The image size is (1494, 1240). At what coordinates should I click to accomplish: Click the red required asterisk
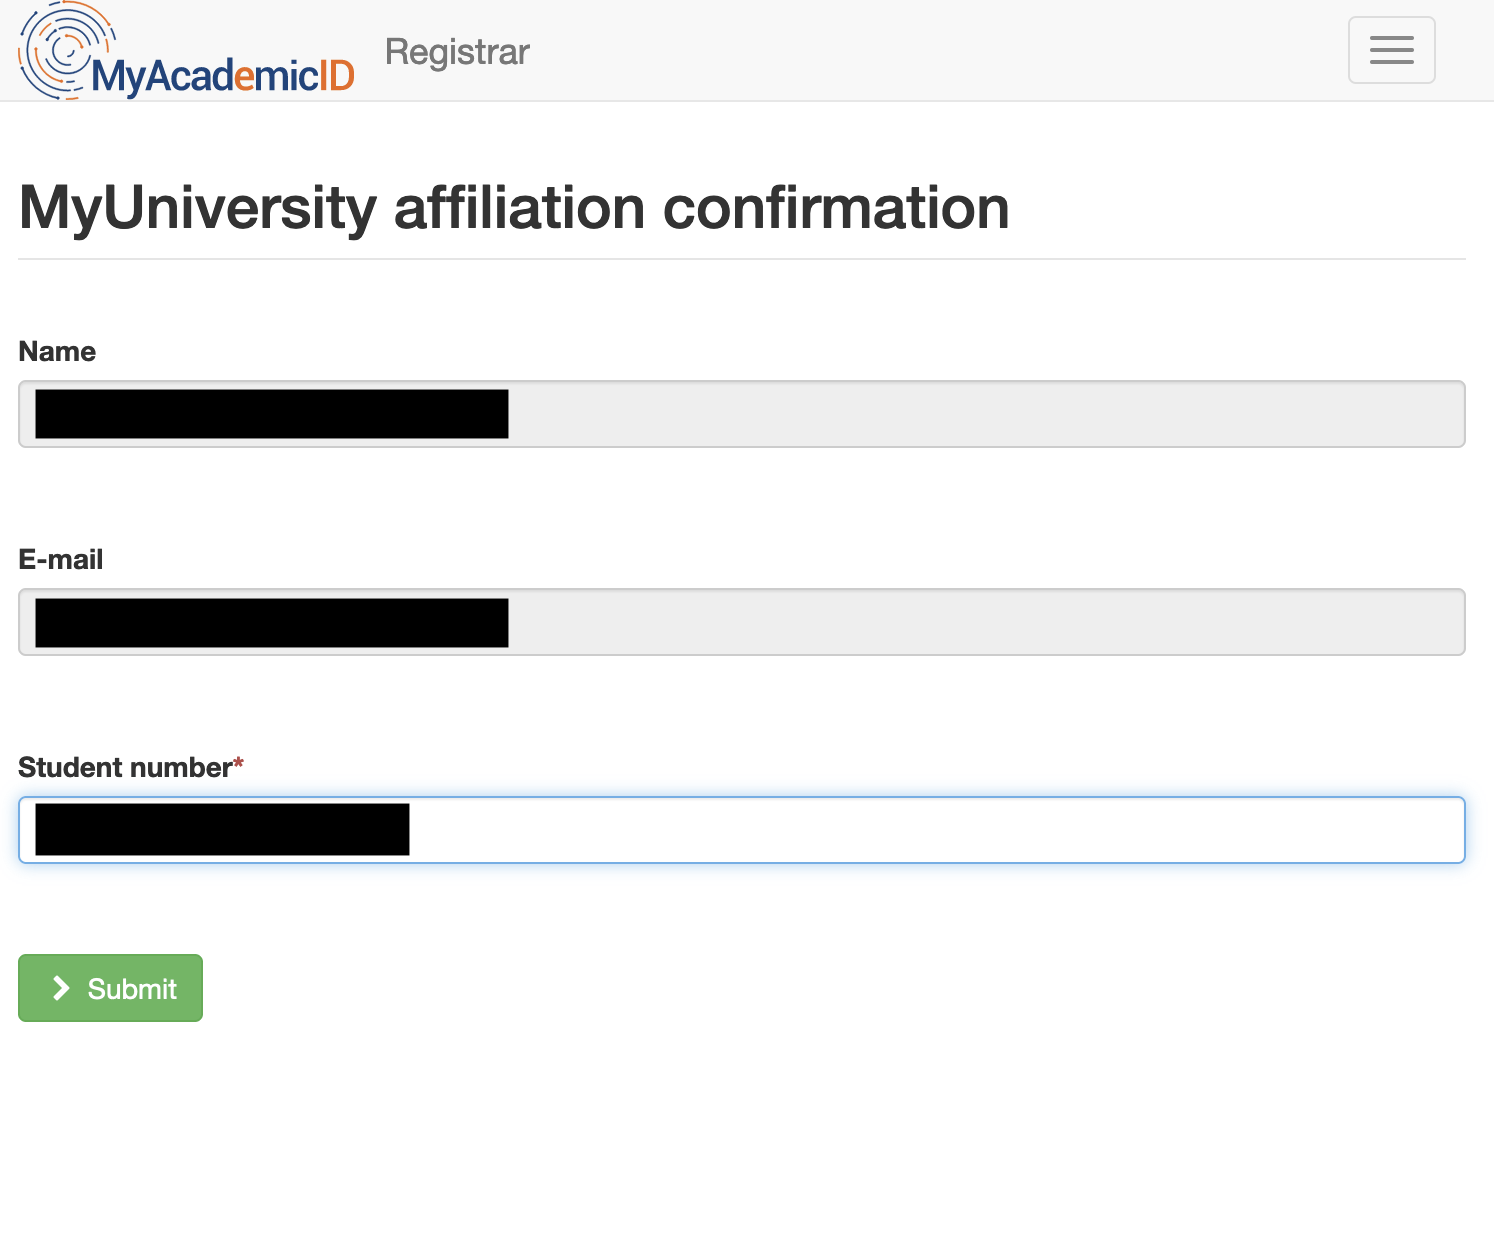(238, 764)
